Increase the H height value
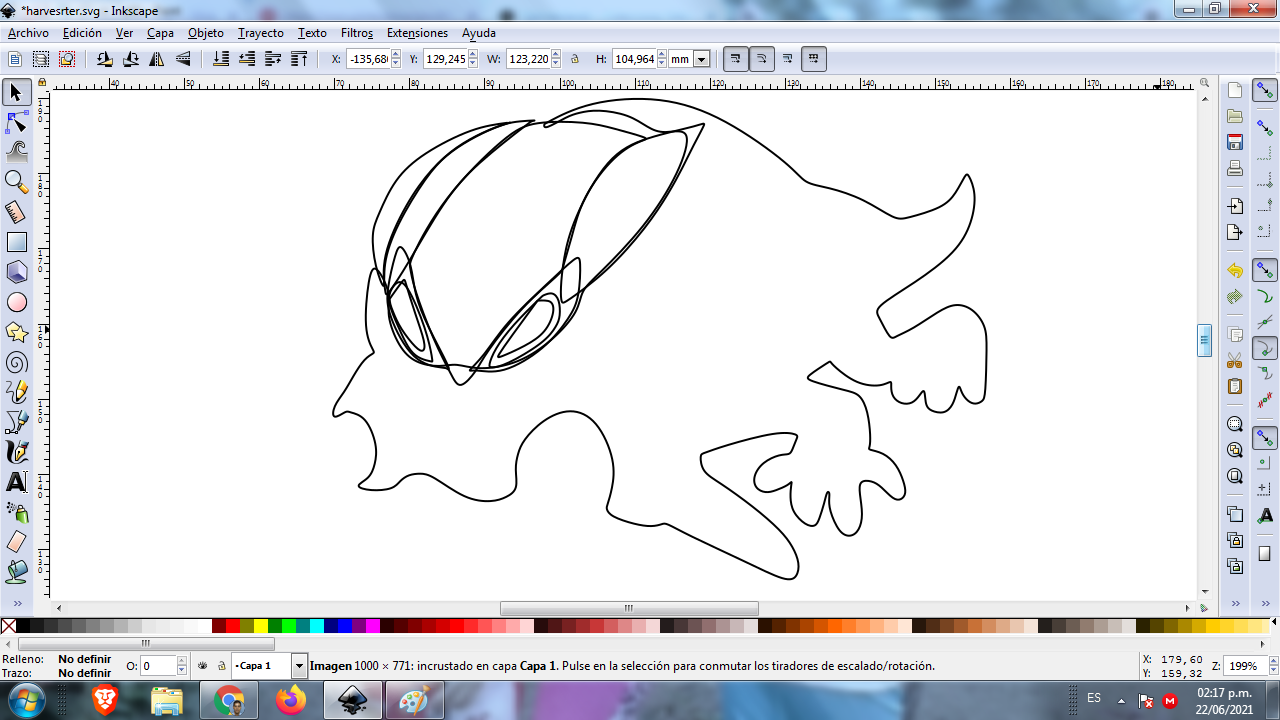The width and height of the screenshot is (1280, 720). 662,55
